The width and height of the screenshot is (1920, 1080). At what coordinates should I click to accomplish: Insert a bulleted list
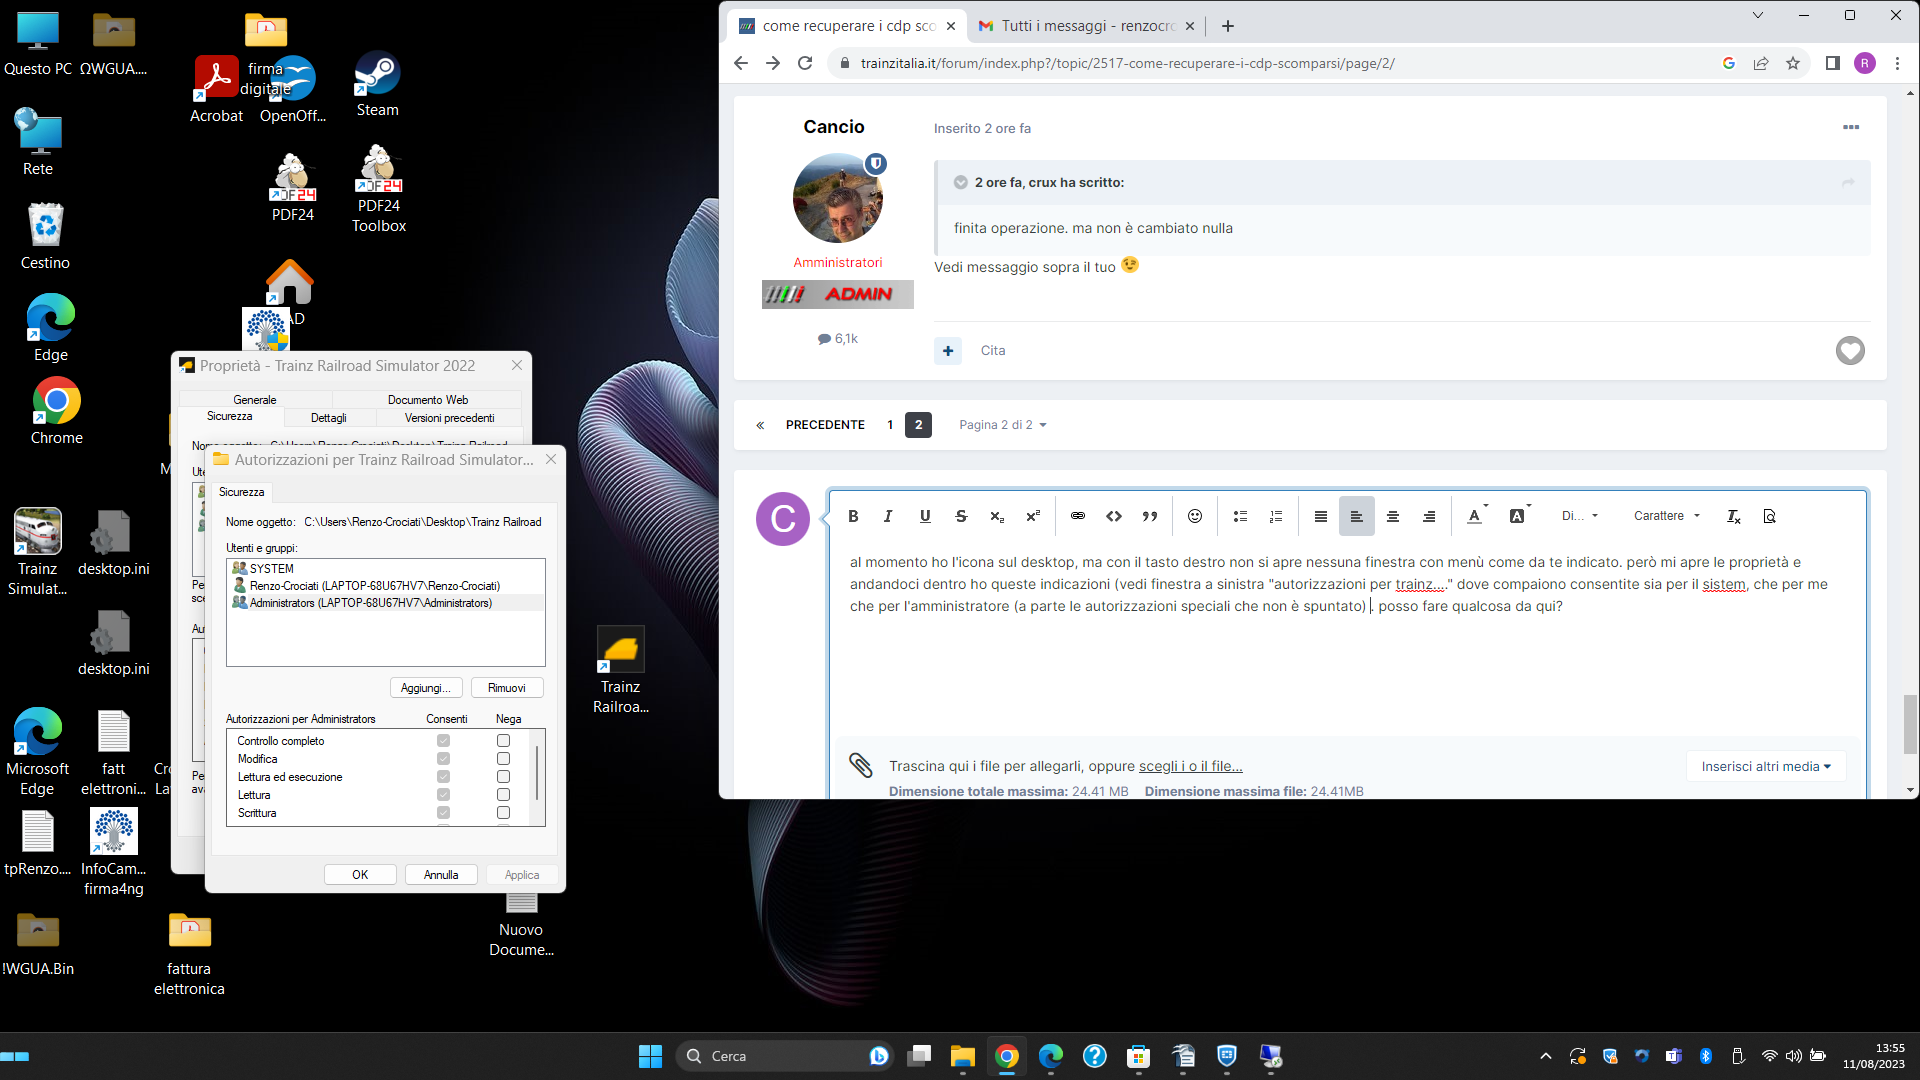click(x=1240, y=516)
